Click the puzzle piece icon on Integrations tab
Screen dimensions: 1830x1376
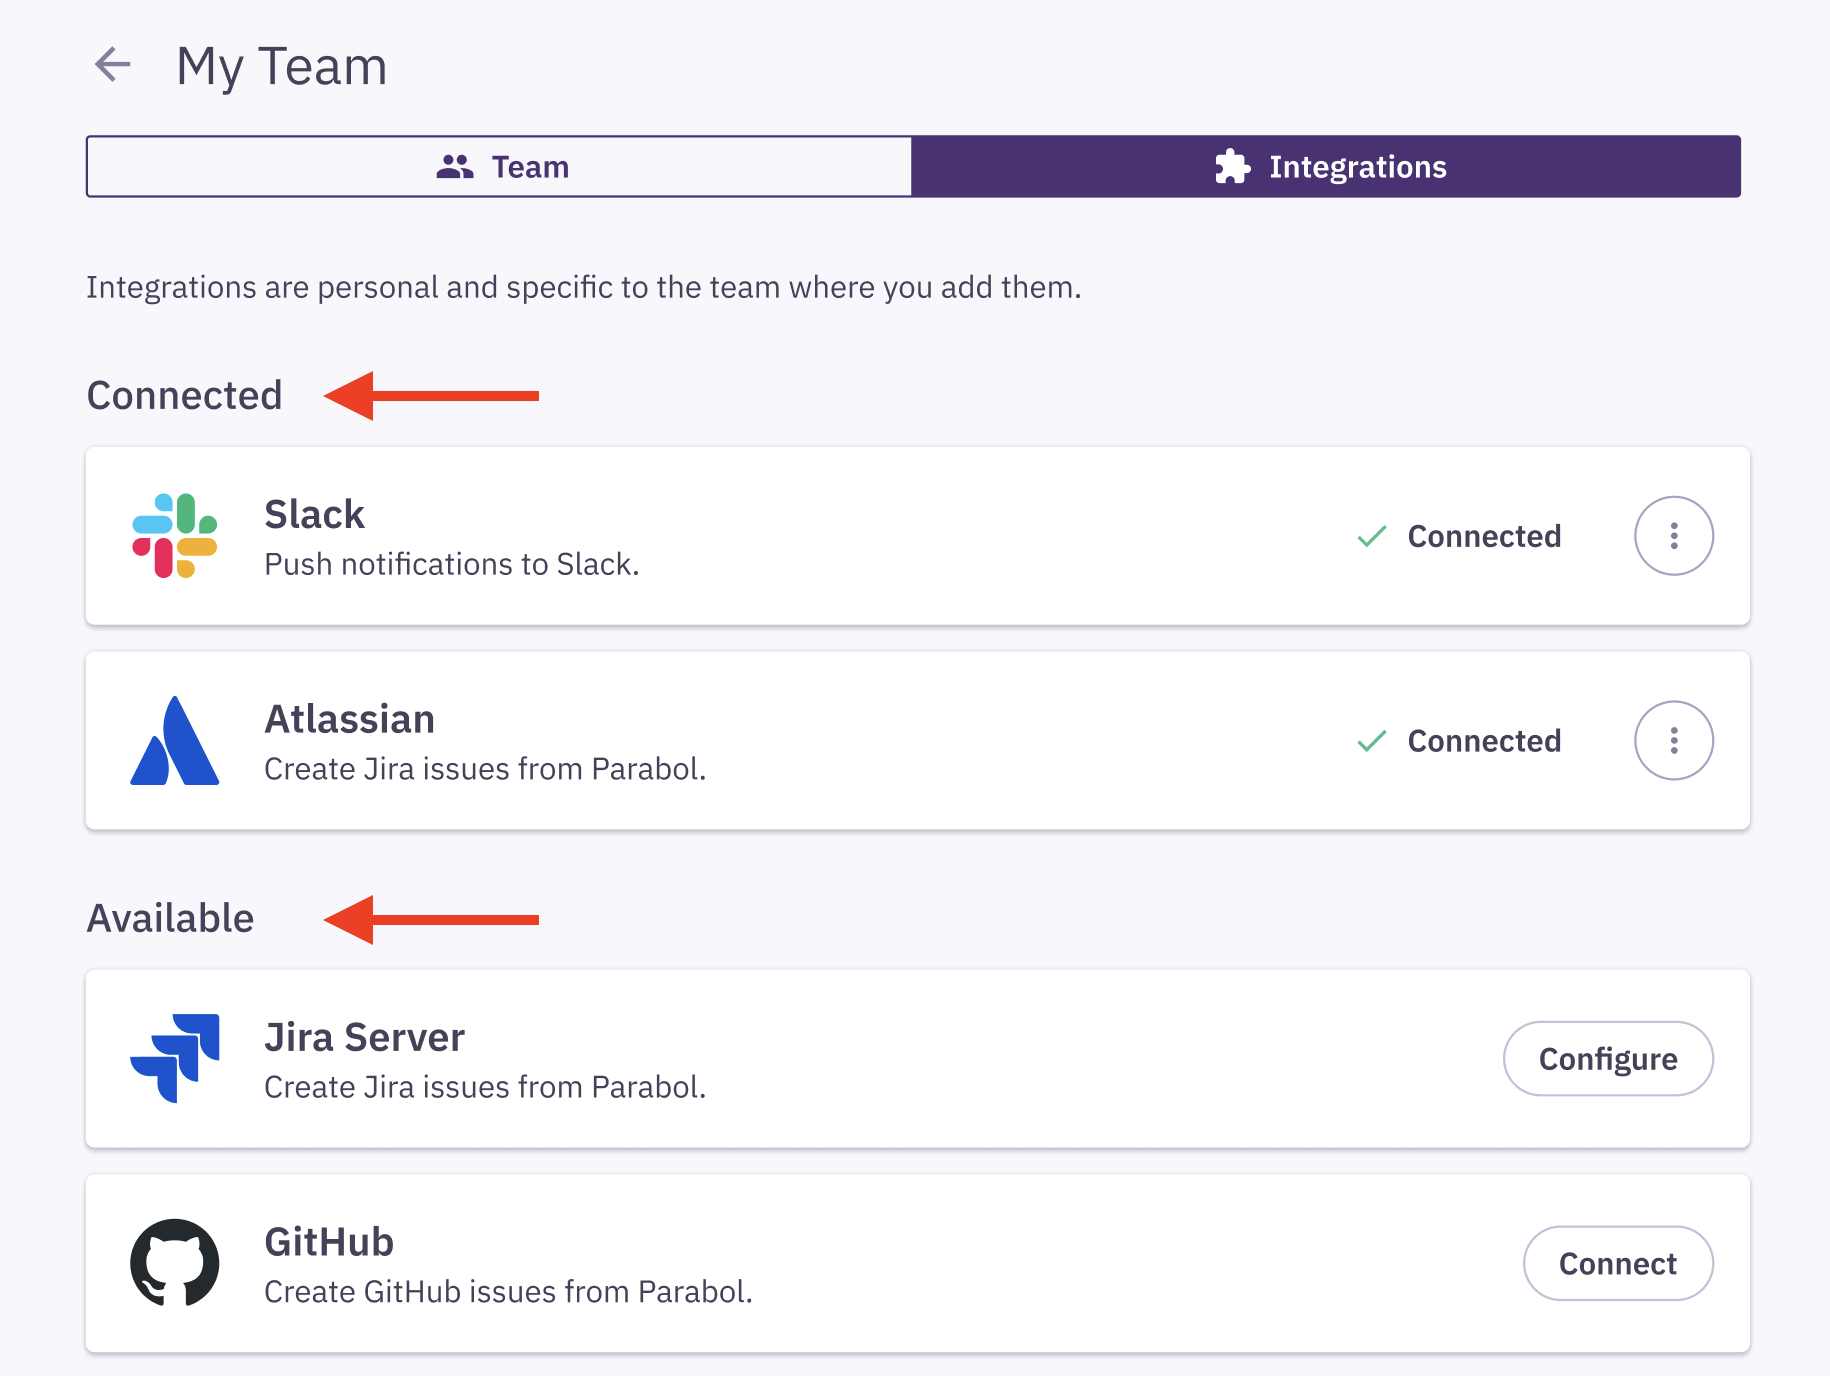tap(1233, 166)
